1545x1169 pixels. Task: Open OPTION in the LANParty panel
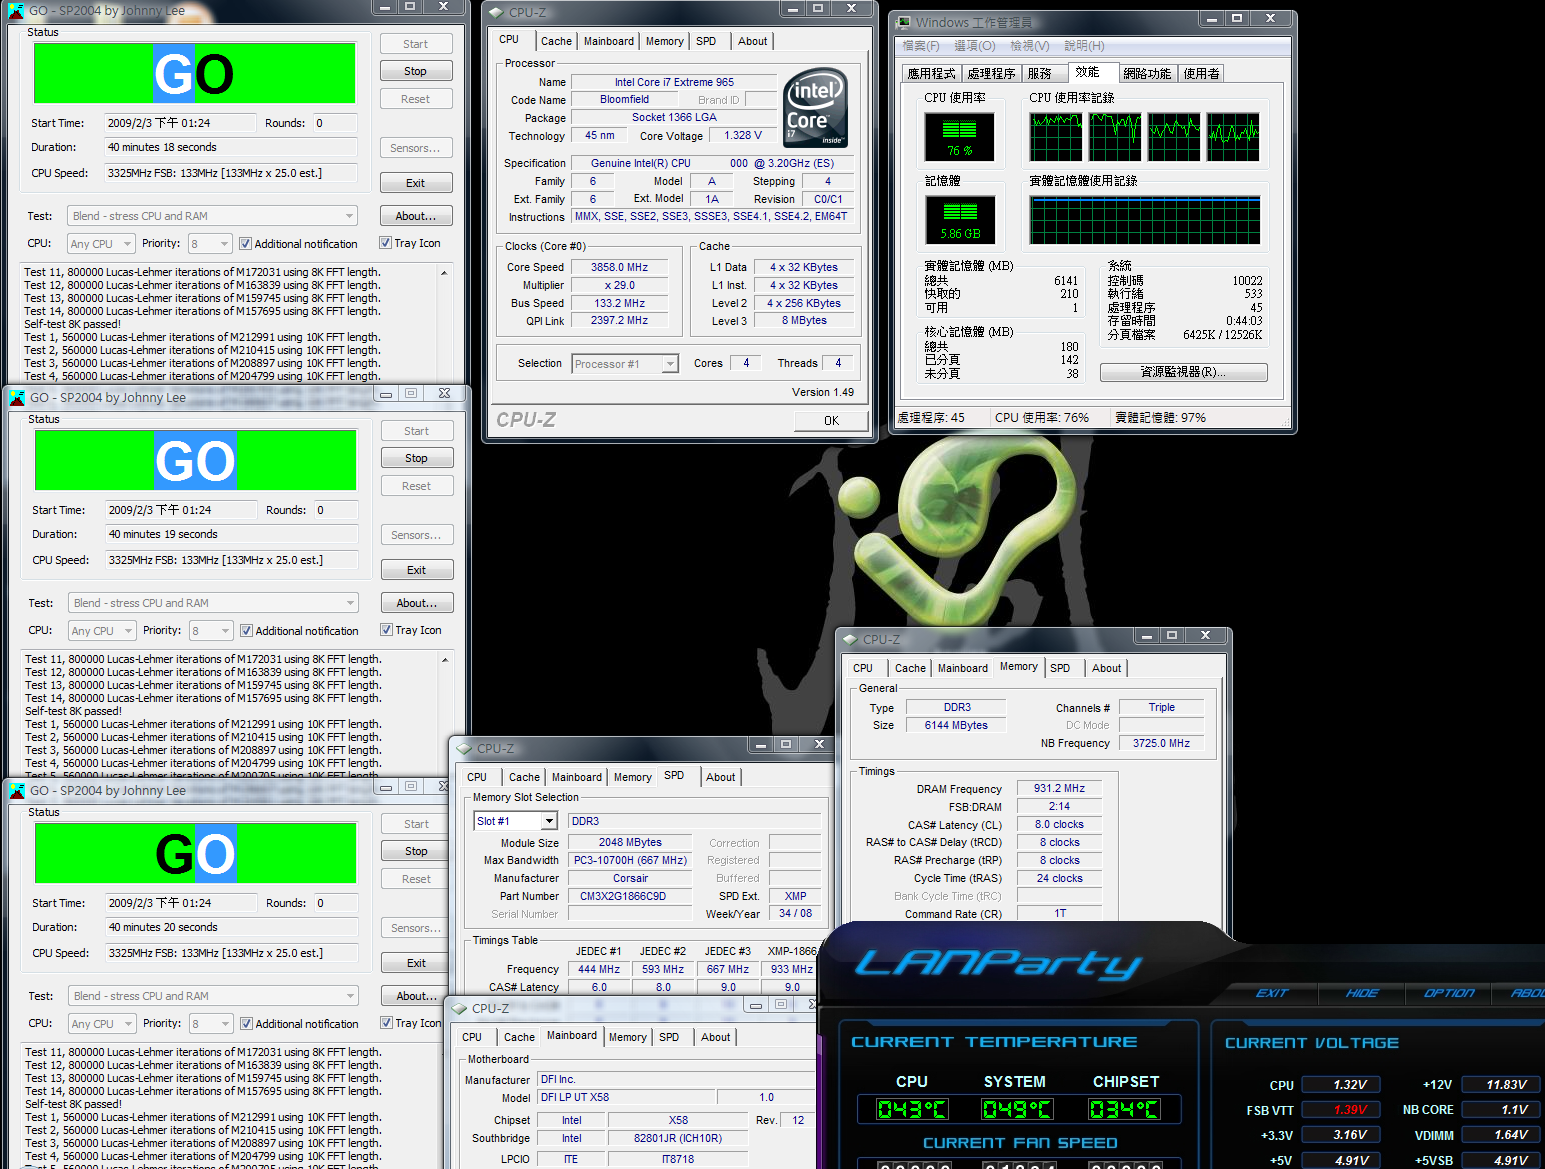coord(1449,993)
